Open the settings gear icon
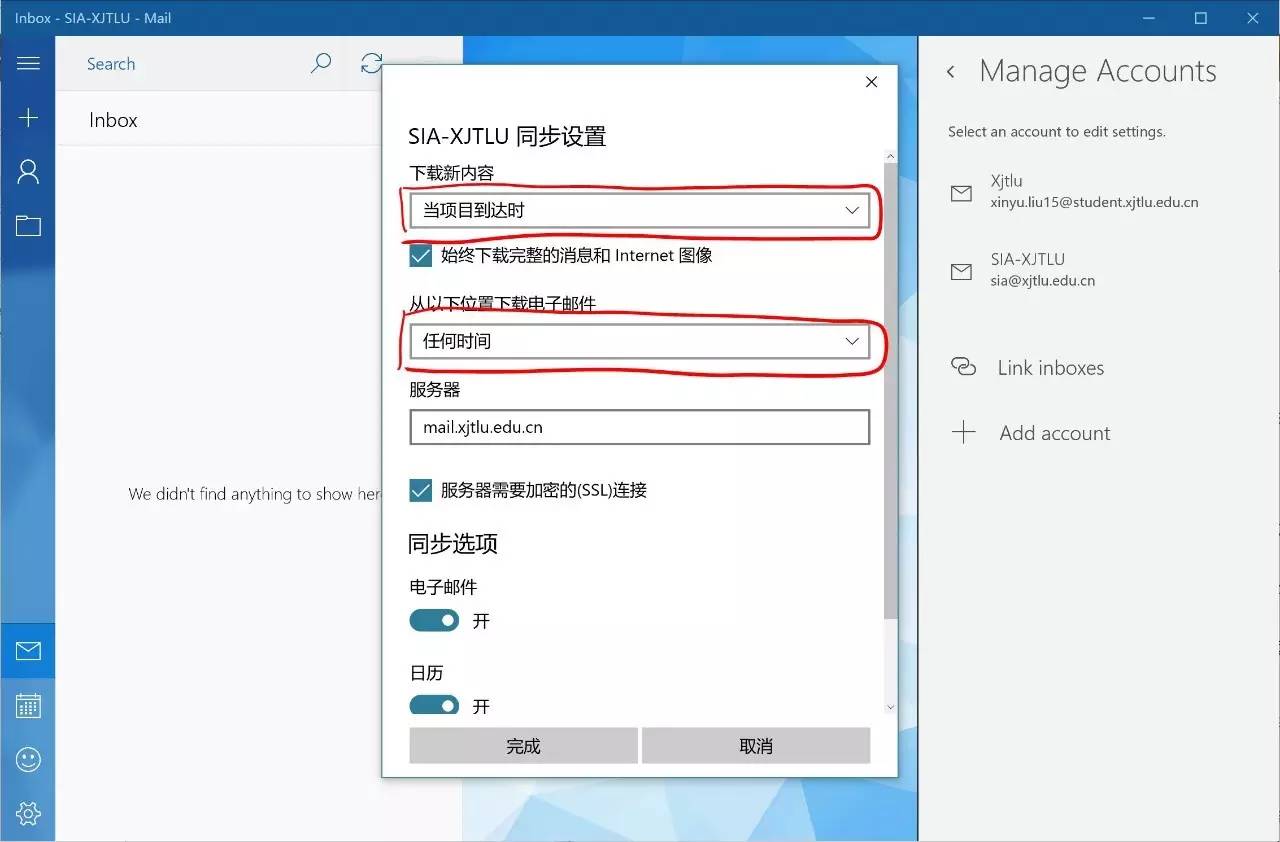This screenshot has height=842, width=1280. tap(28, 814)
